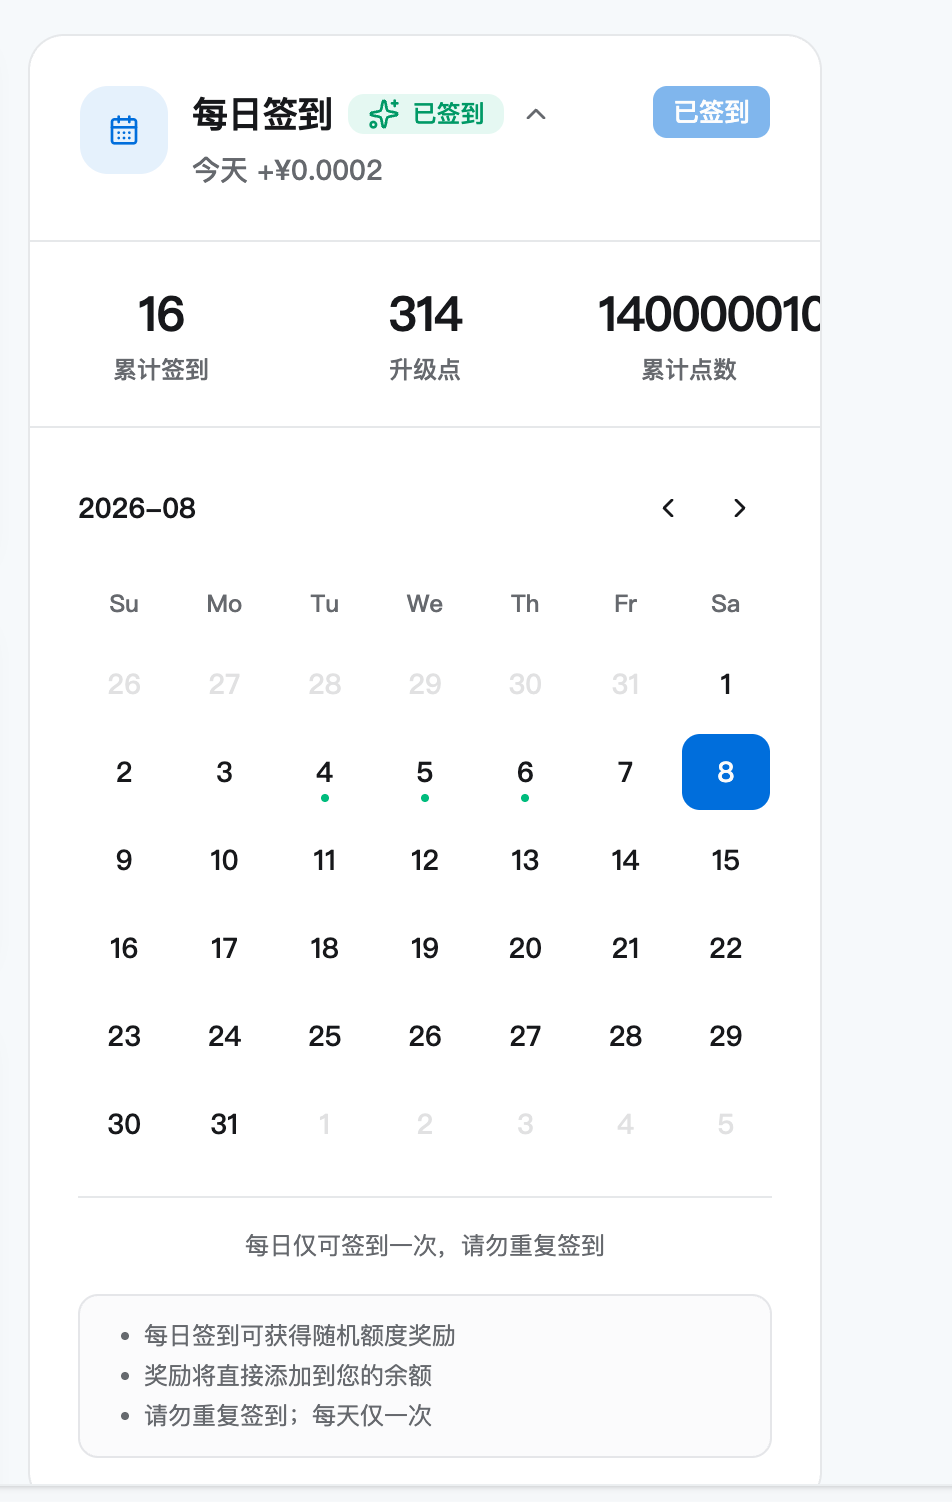Click the 累计签到 count of 16
952x1502 pixels.
point(161,315)
